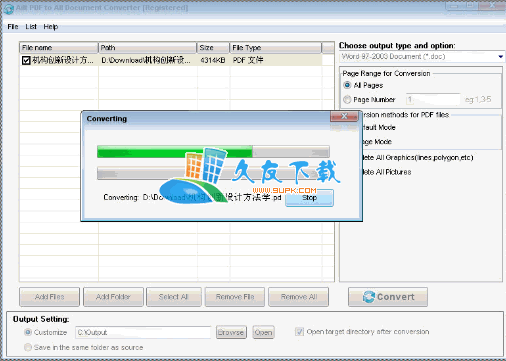This screenshot has width=506, height=361.
Task: Toggle the checkbox of the listed PDF file
Action: 26,60
